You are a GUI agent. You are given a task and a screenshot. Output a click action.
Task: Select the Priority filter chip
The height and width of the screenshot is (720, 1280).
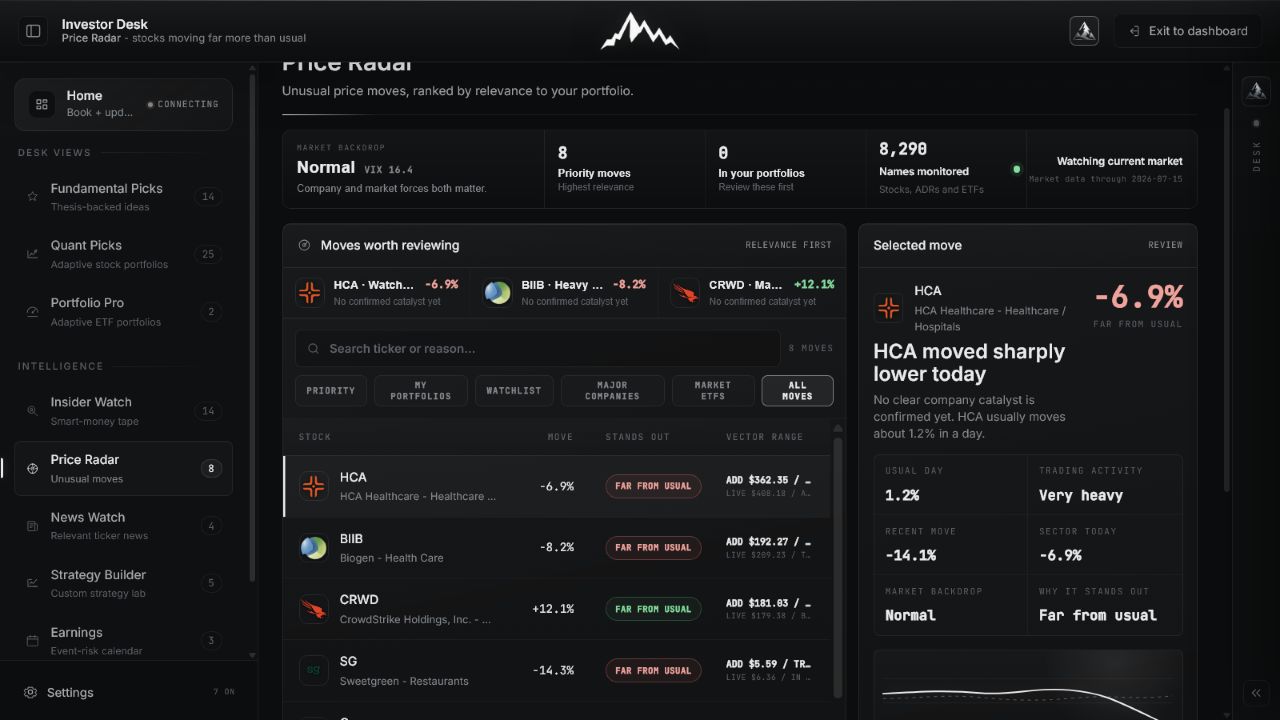click(331, 391)
